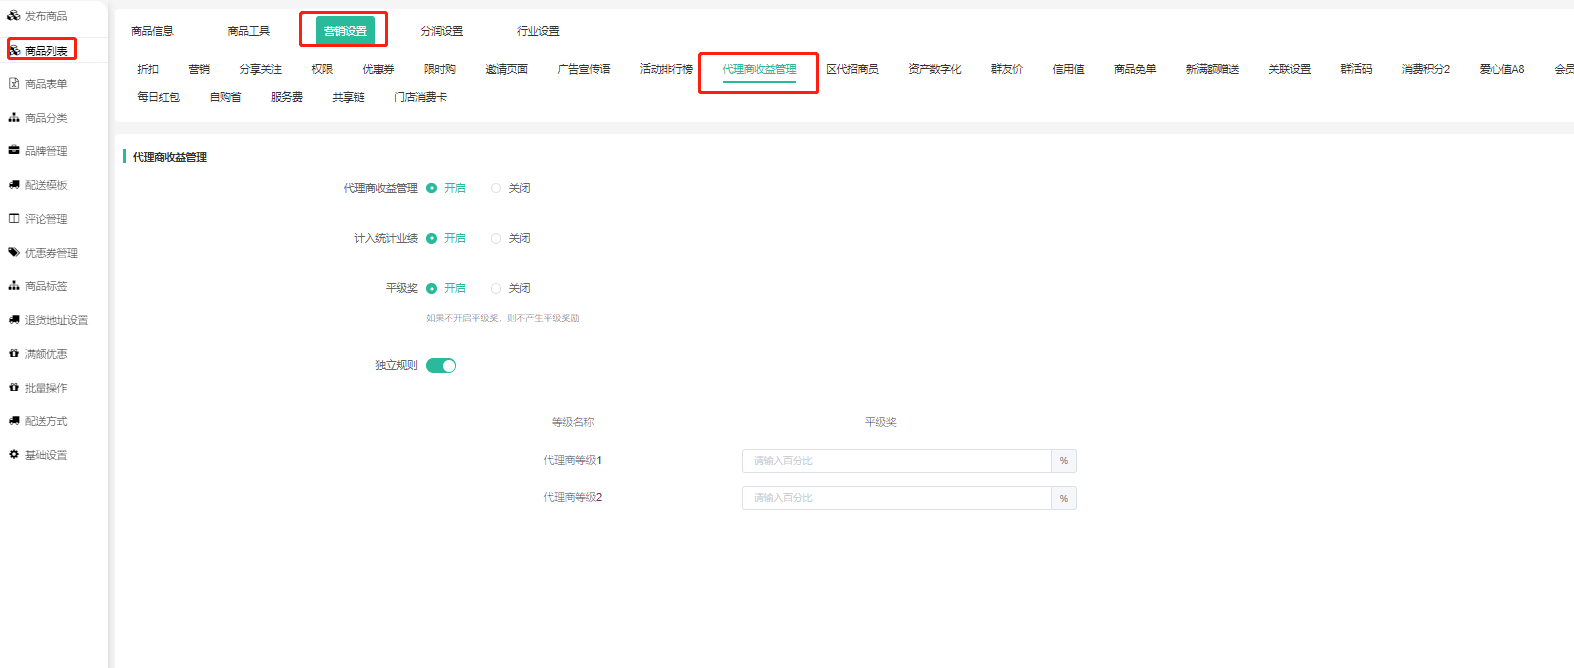This screenshot has height=668, width=1574.
Task: Click the 代理商等级2 percentage input field
Action: pos(896,498)
